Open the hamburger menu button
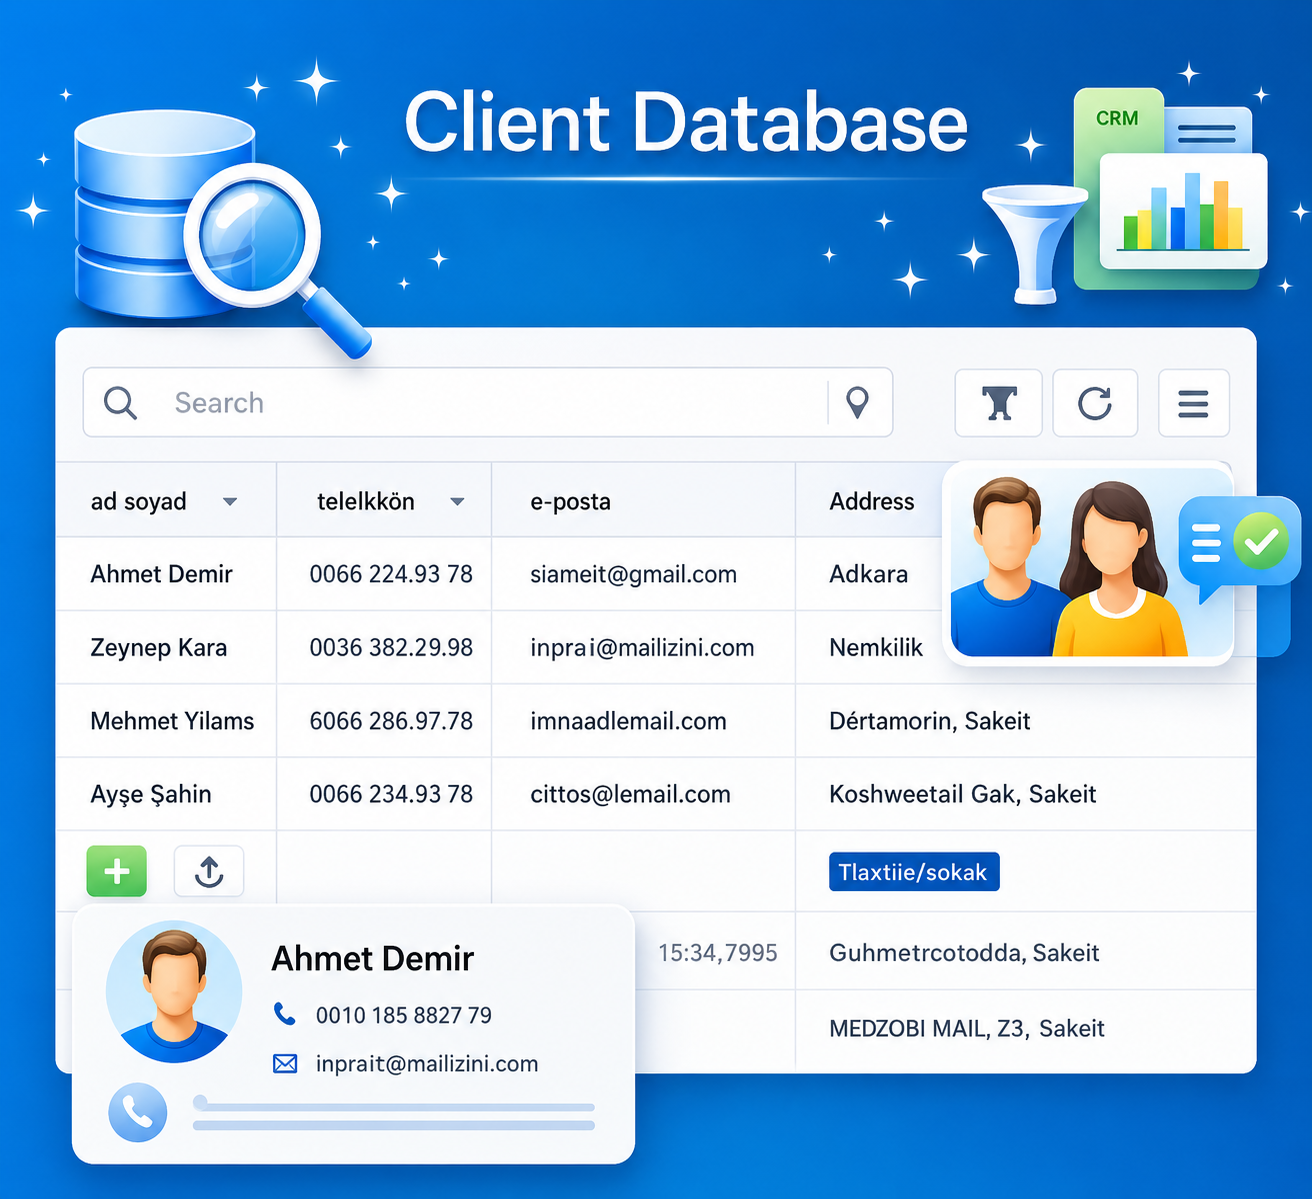This screenshot has height=1199, width=1312. click(1193, 403)
